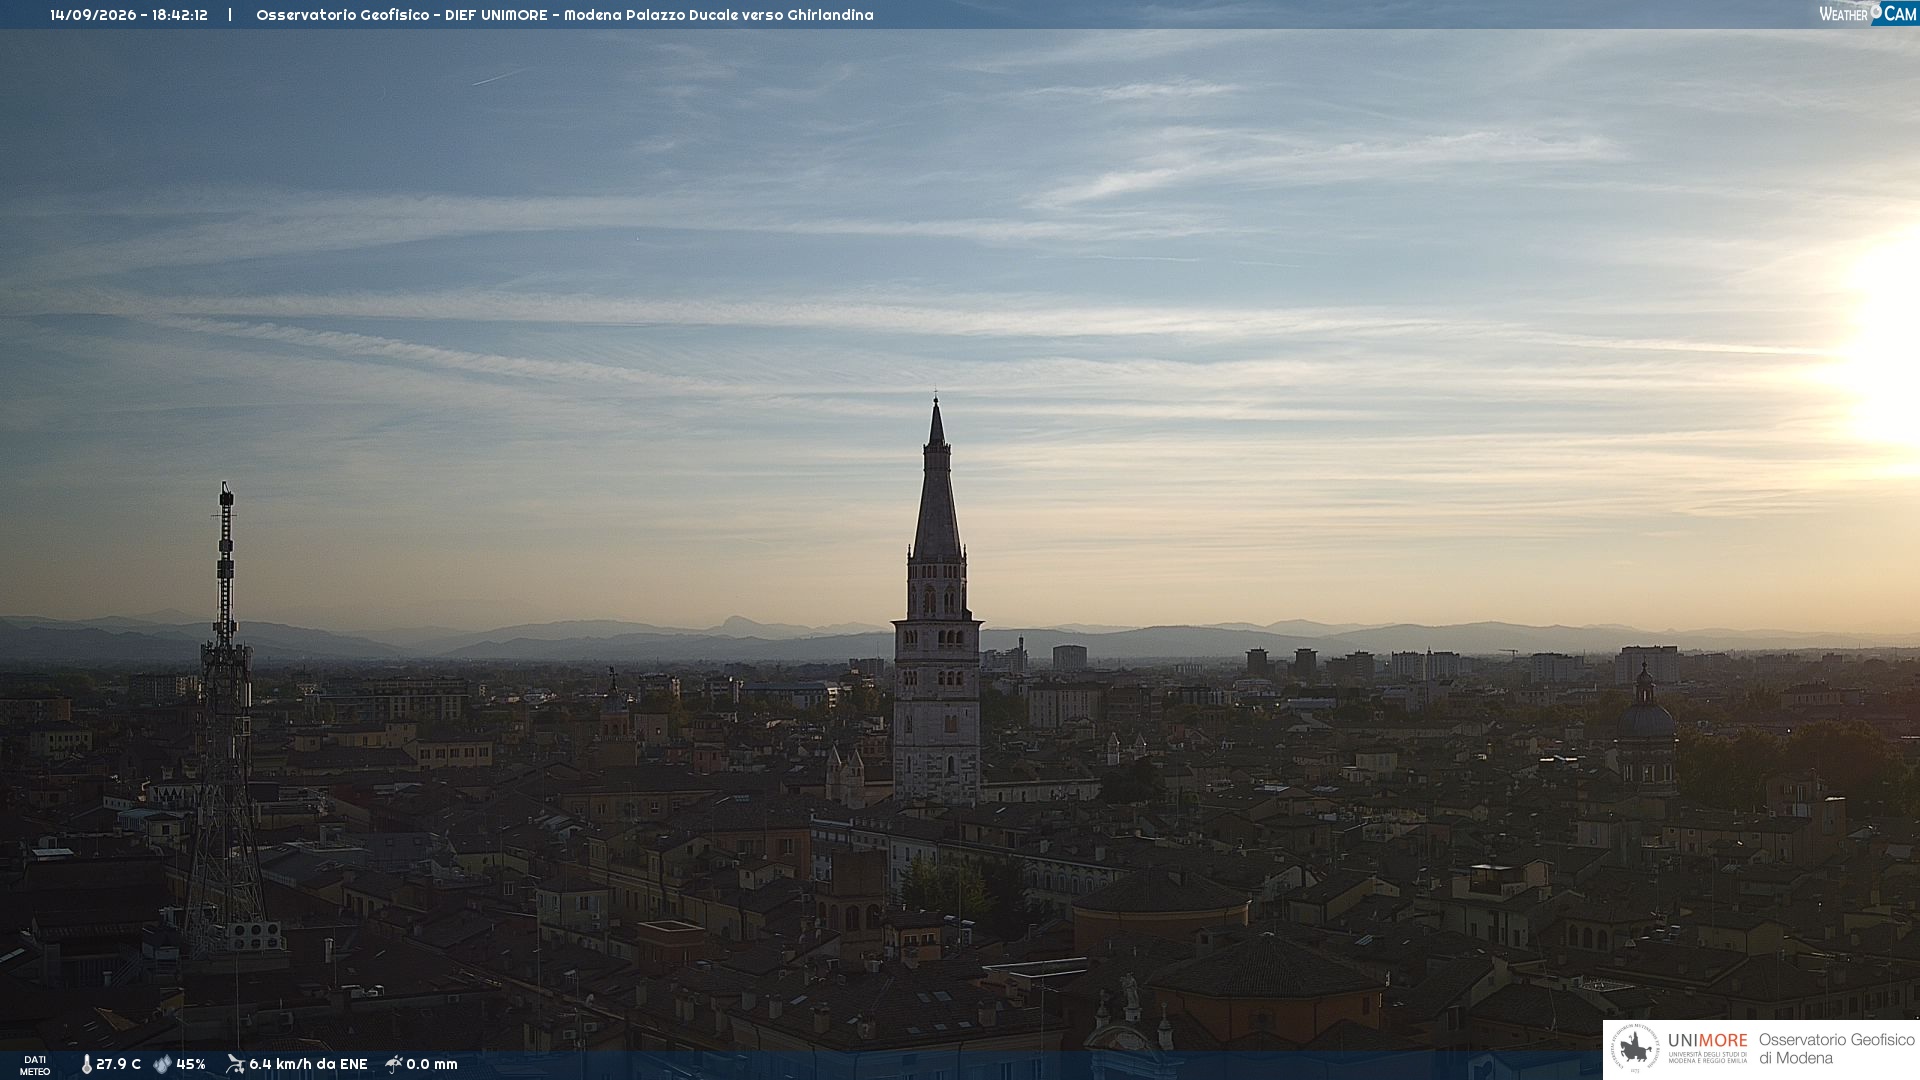Image resolution: width=1920 pixels, height=1080 pixels.
Task: Click the humidity water droplets icon
Action: tap(162, 1064)
